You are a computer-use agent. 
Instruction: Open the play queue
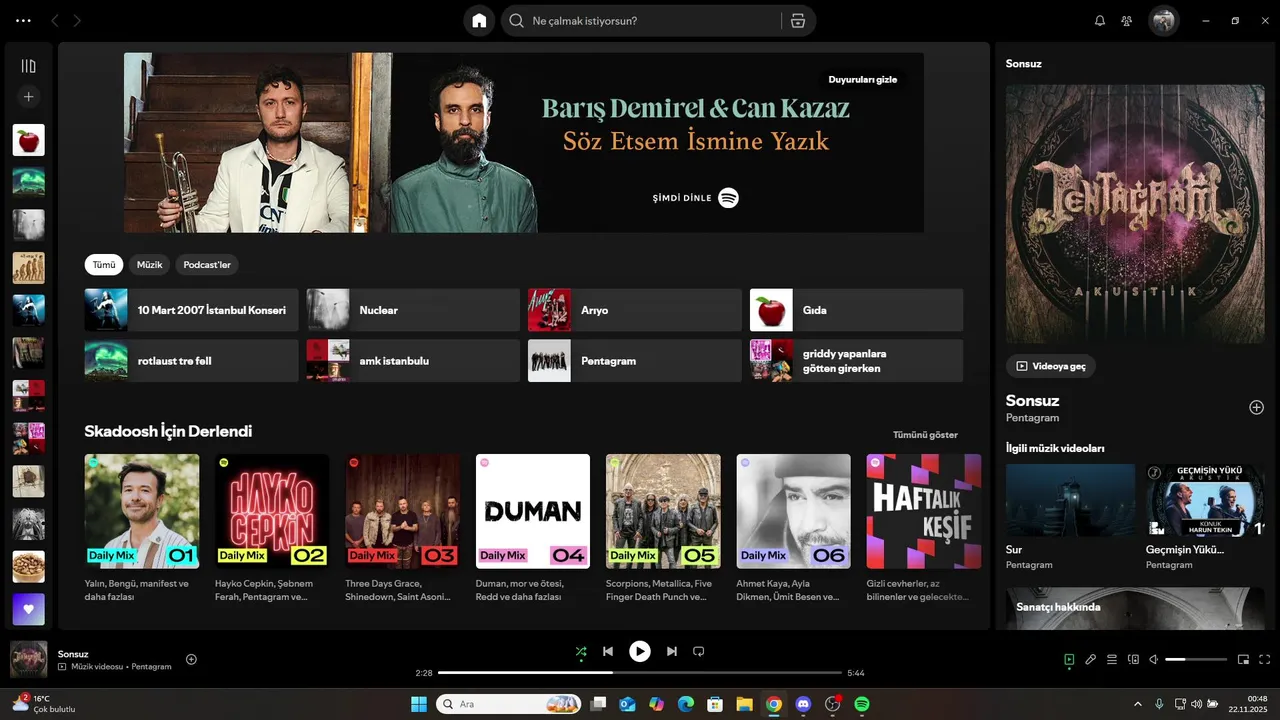1112,659
